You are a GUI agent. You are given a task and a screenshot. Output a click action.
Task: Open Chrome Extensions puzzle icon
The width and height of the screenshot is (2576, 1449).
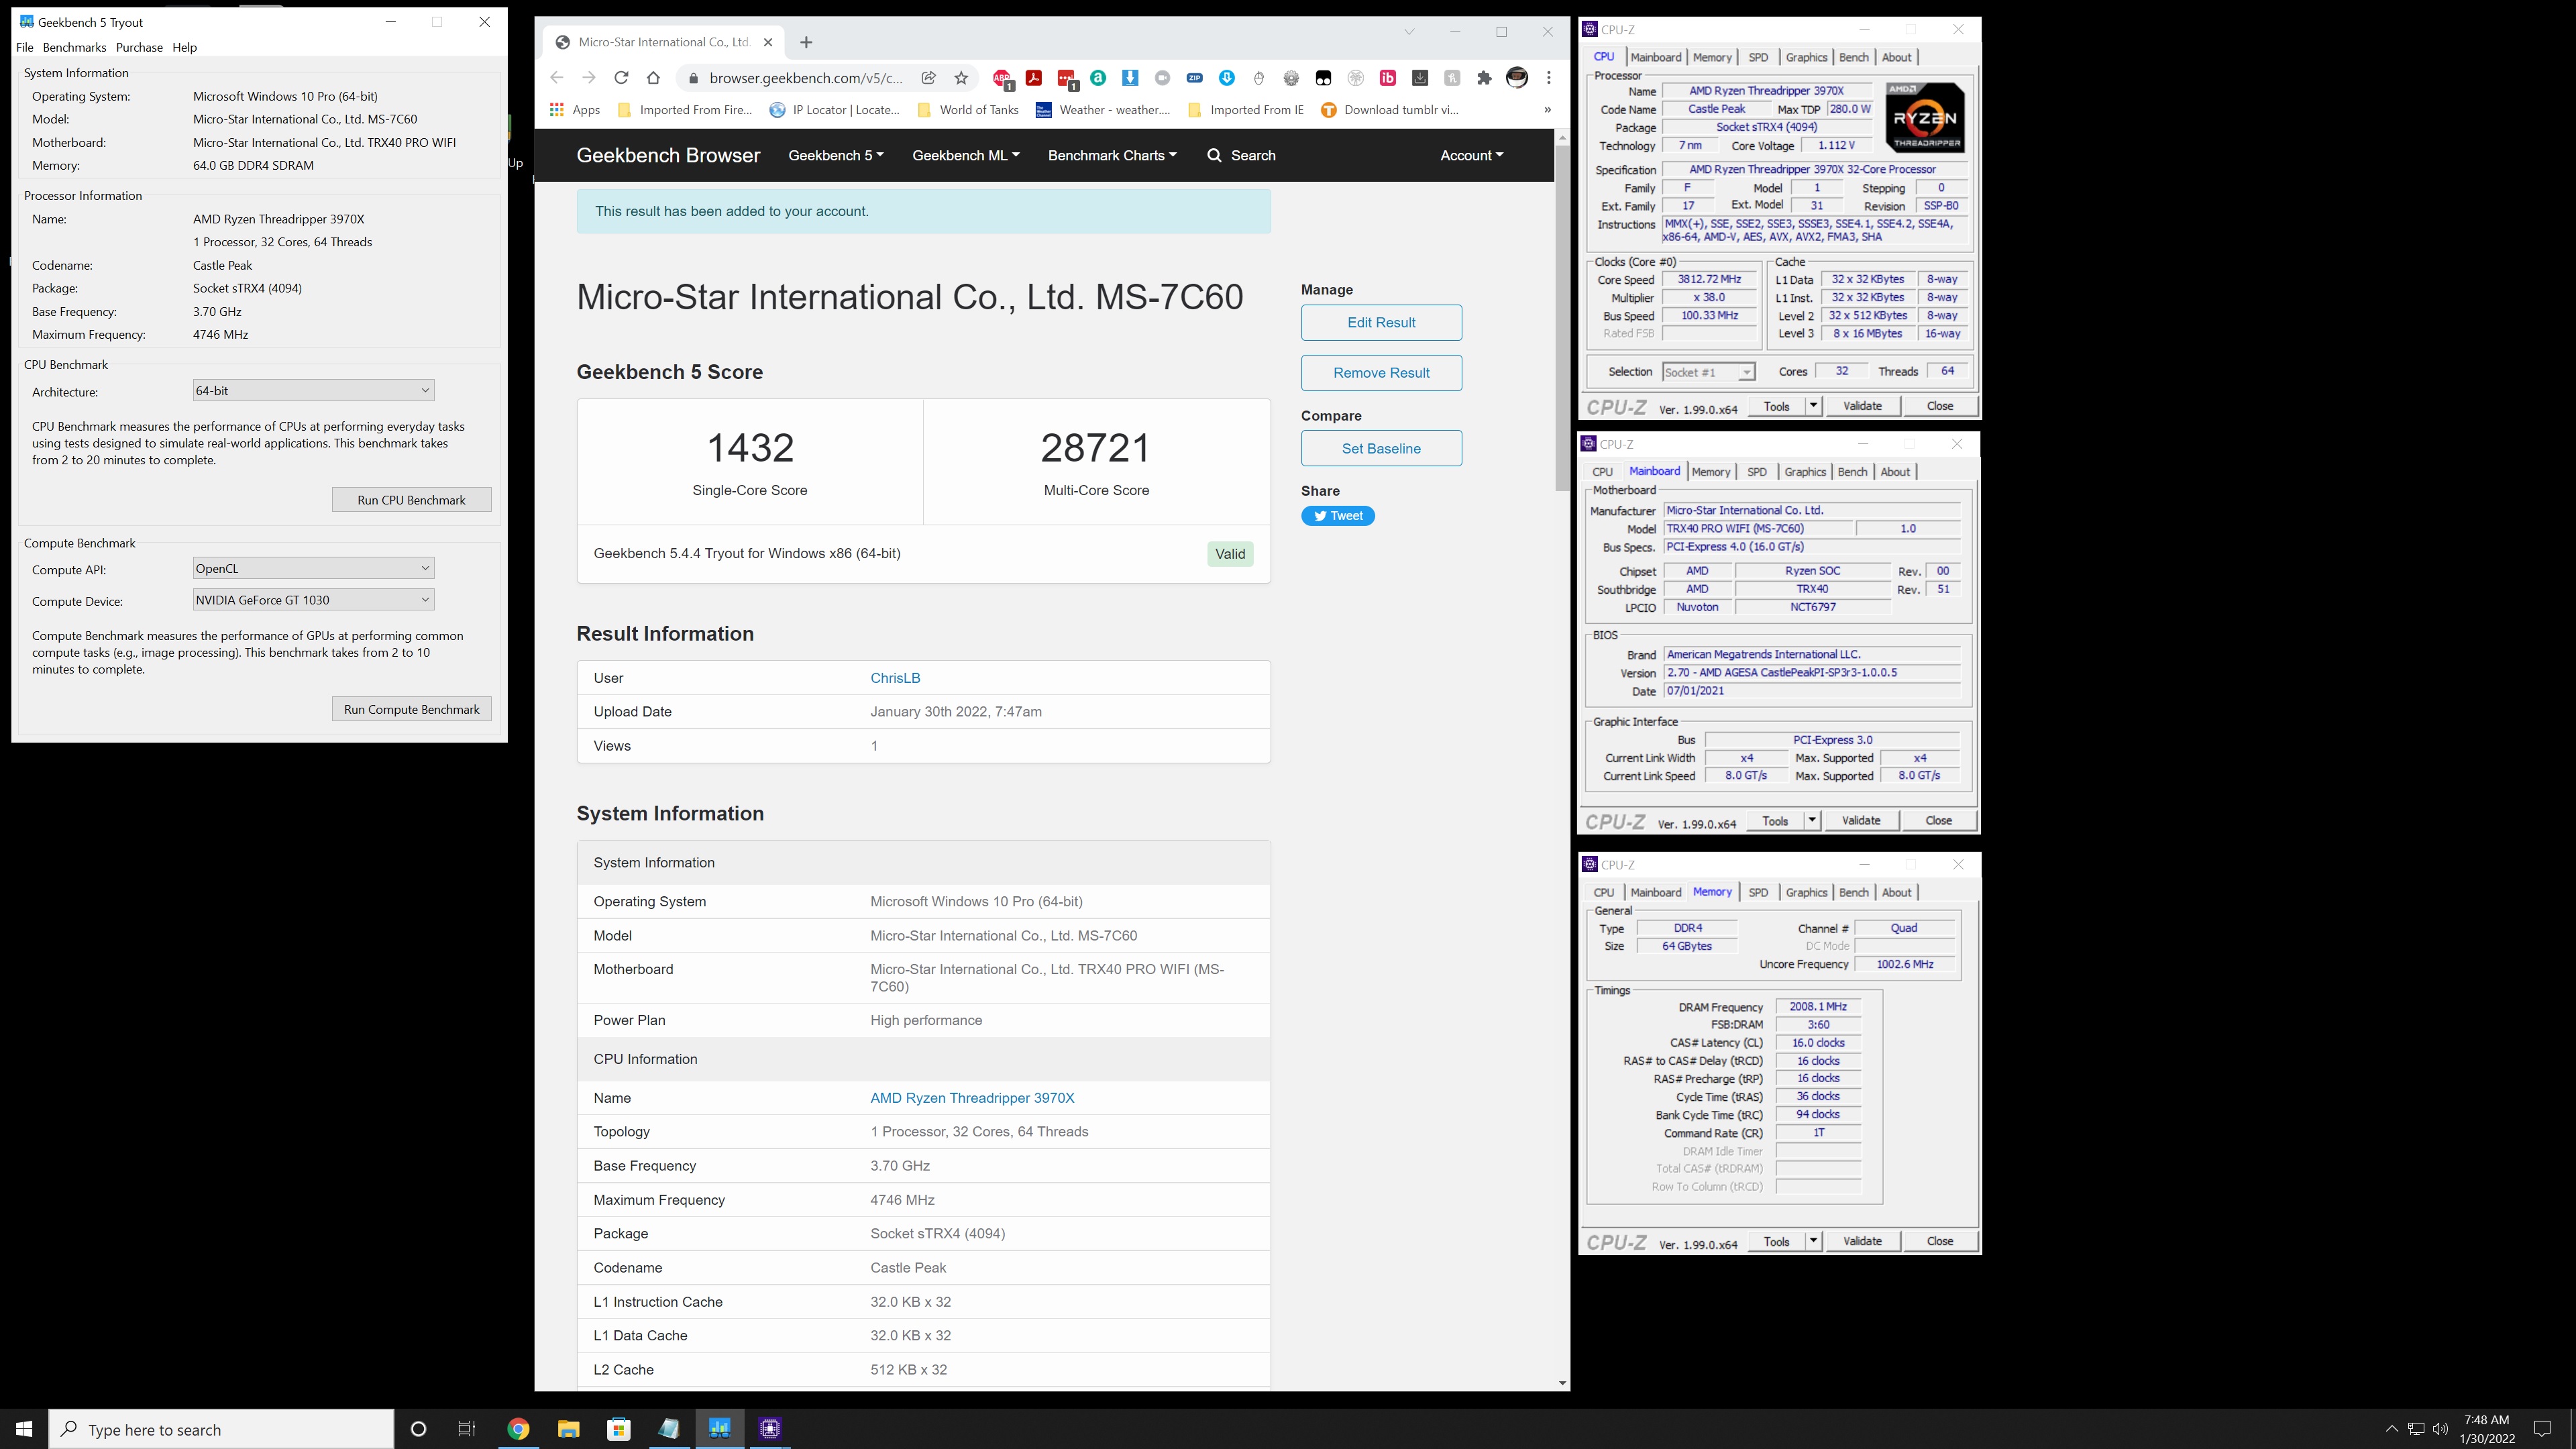click(1484, 78)
